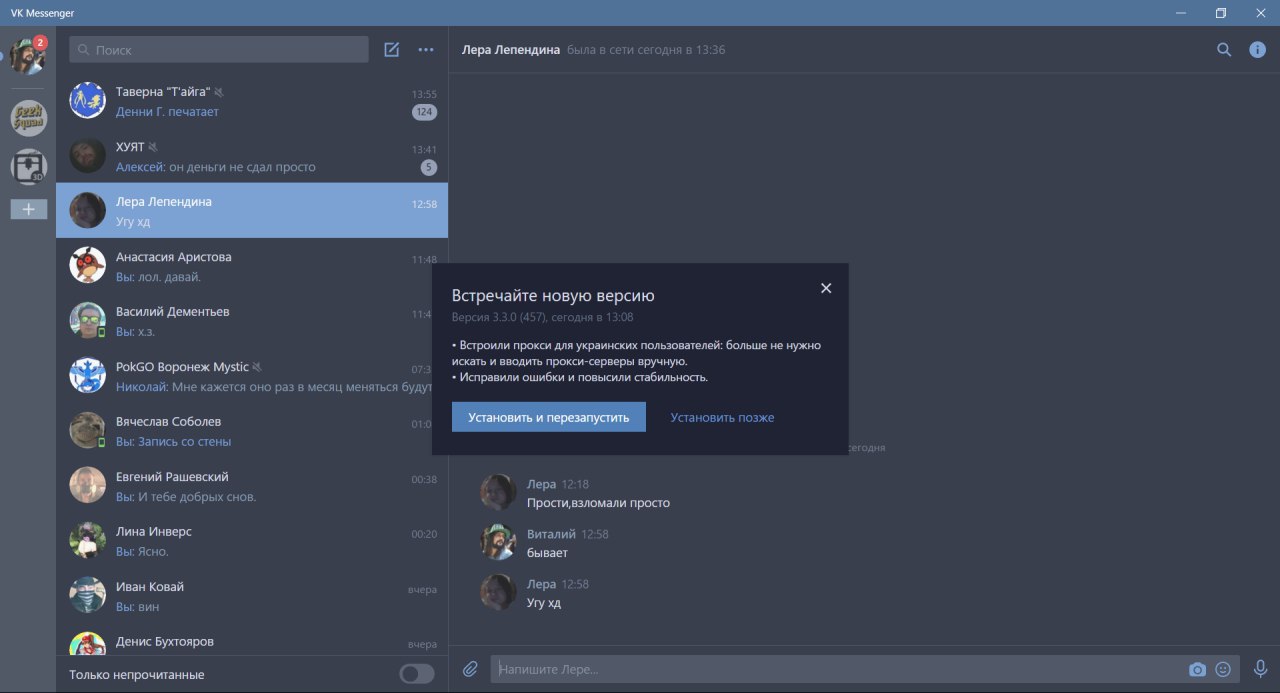Open the 3D community account icon
Screen dimensions: 1280x693
pyautogui.click(x=28, y=167)
